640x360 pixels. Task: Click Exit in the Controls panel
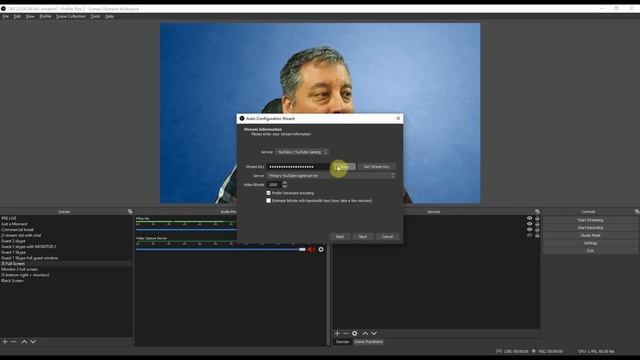590,251
